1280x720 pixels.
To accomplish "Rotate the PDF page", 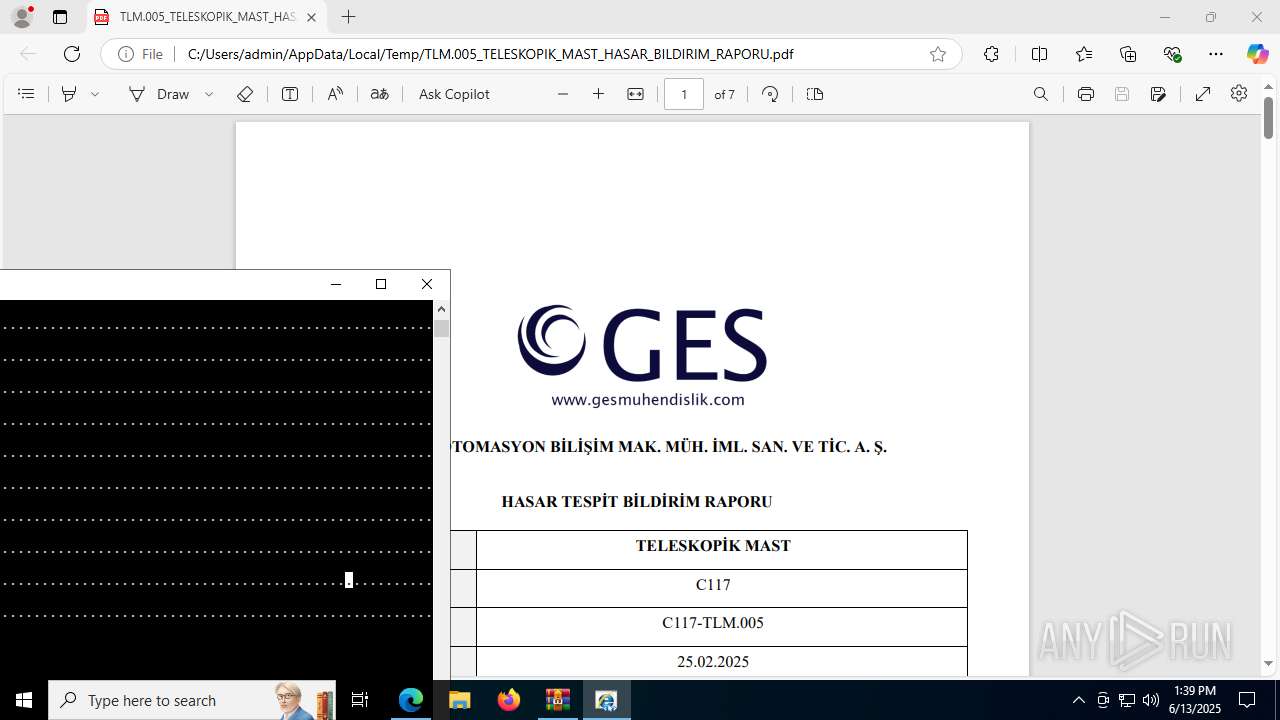I will [x=770, y=94].
